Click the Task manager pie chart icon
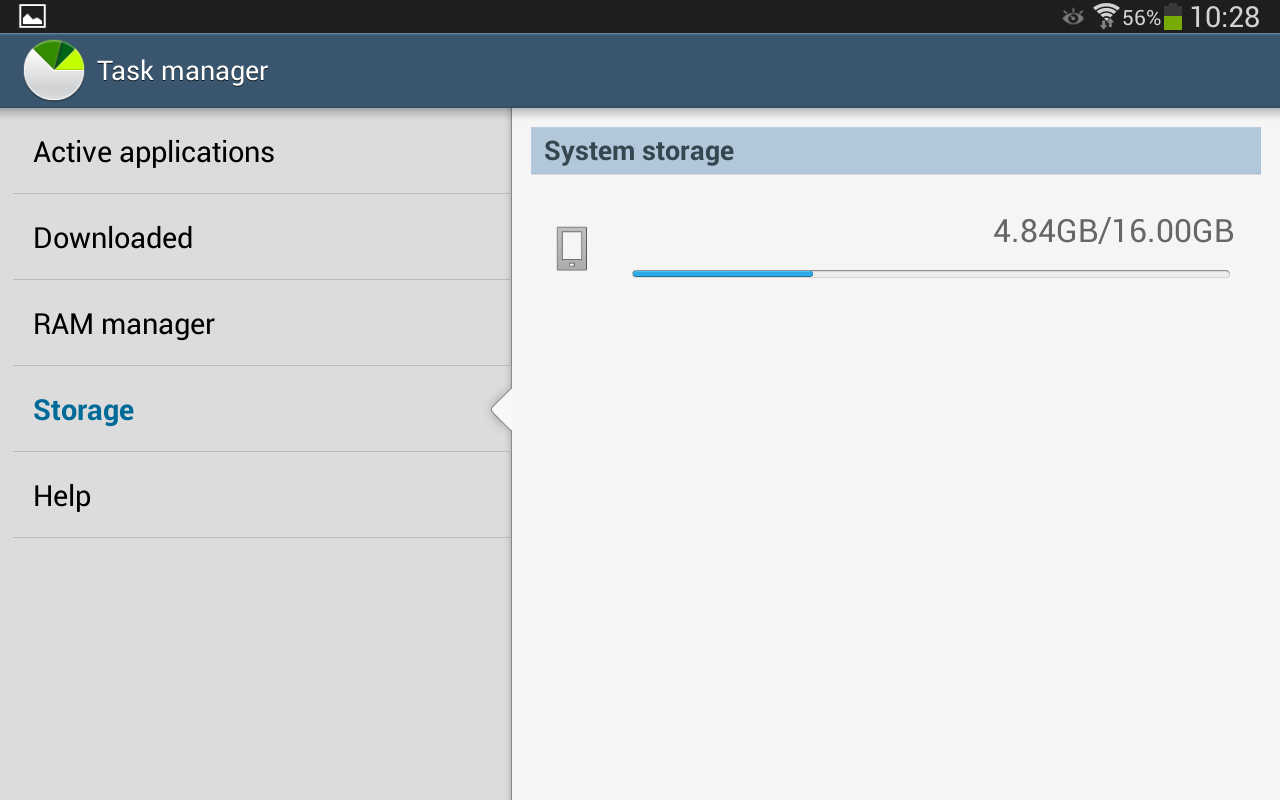Image resolution: width=1280 pixels, height=800 pixels. (x=54, y=70)
